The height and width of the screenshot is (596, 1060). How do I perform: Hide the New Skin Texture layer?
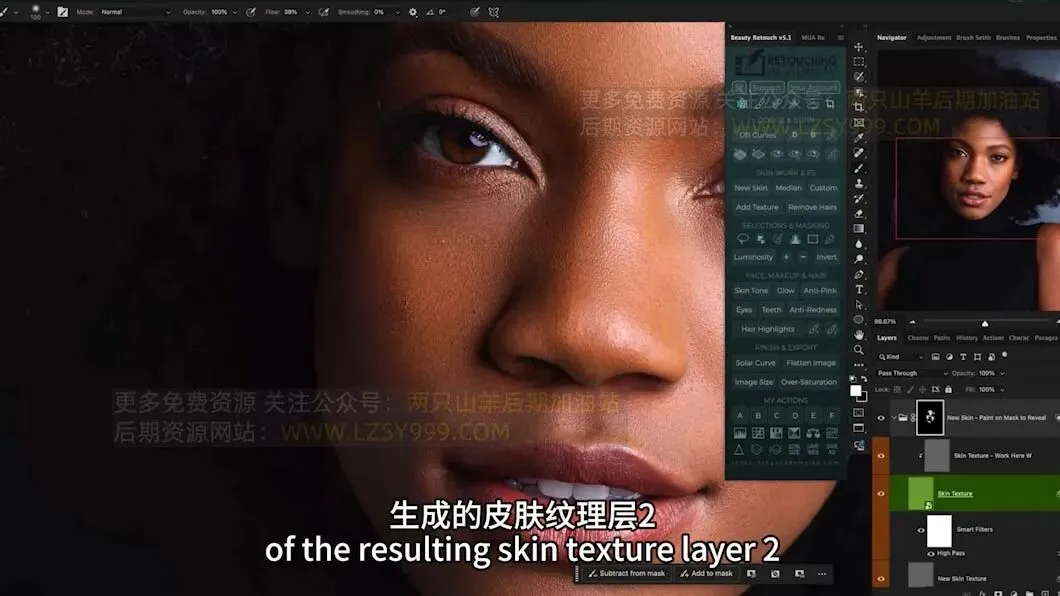pos(881,578)
